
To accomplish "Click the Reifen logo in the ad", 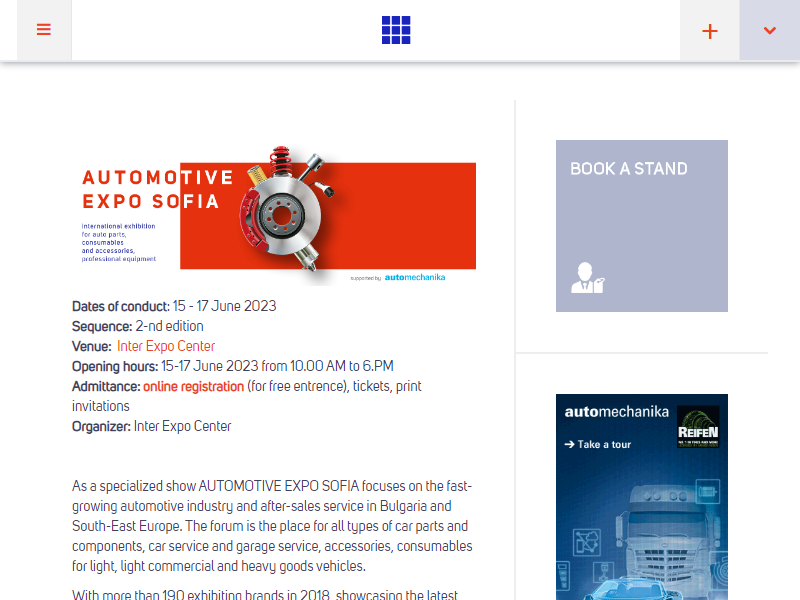I will click(x=698, y=427).
